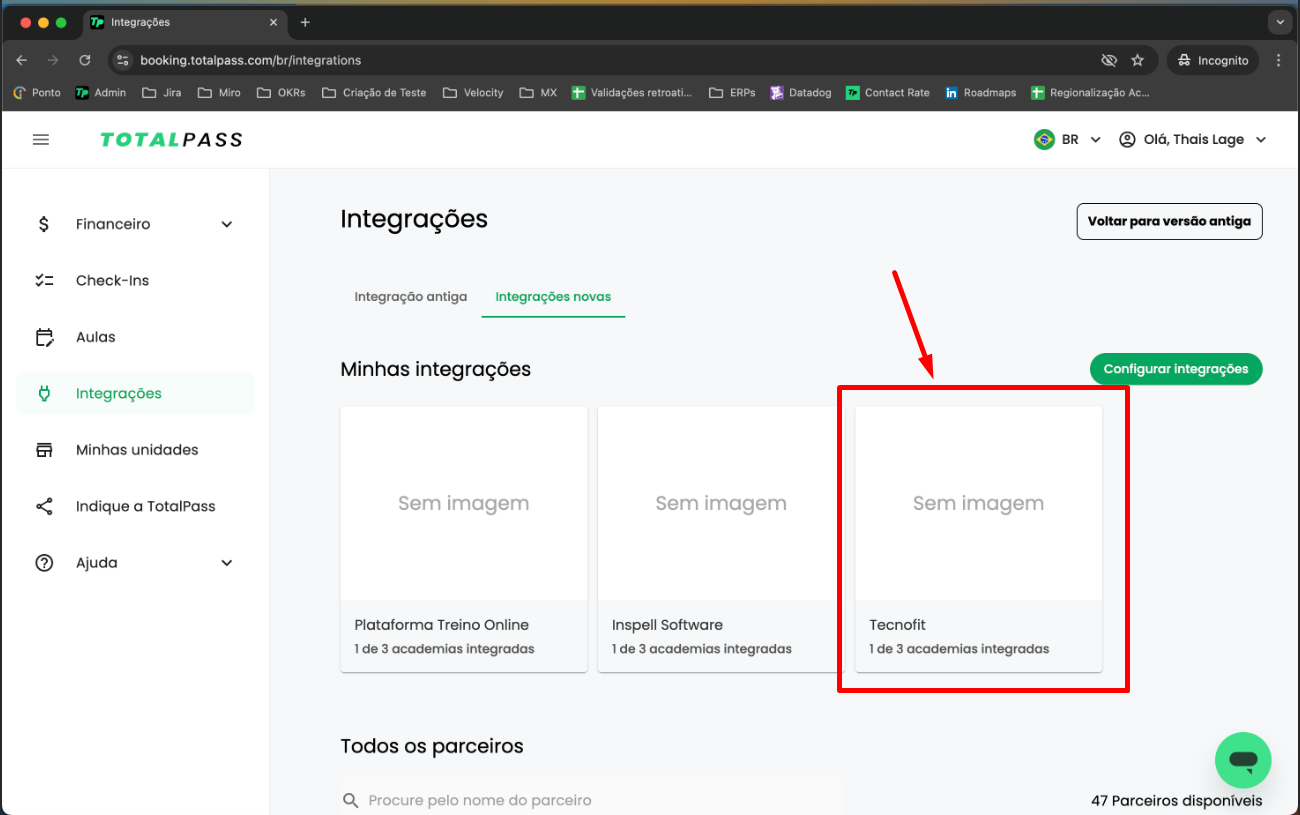Open the Olá, Thais Lage user dropdown
The image size is (1300, 815).
coord(1193,140)
